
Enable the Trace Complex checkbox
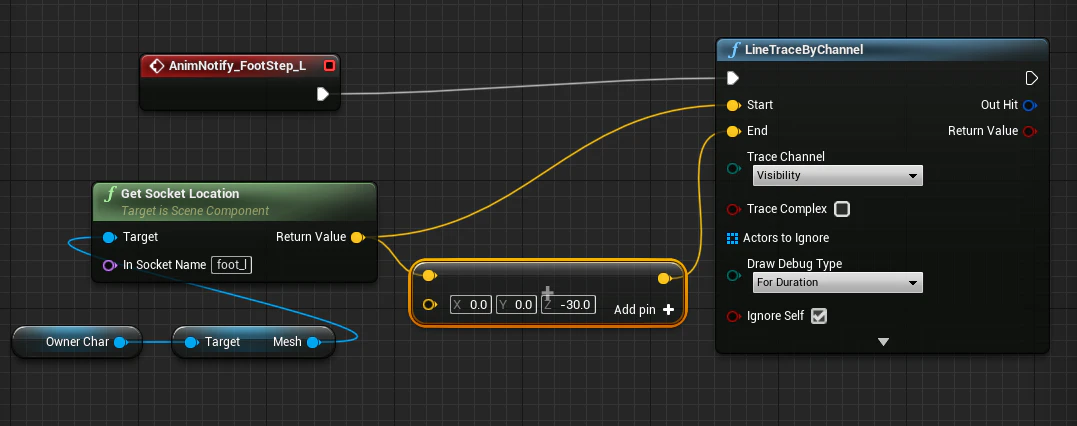(x=841, y=209)
